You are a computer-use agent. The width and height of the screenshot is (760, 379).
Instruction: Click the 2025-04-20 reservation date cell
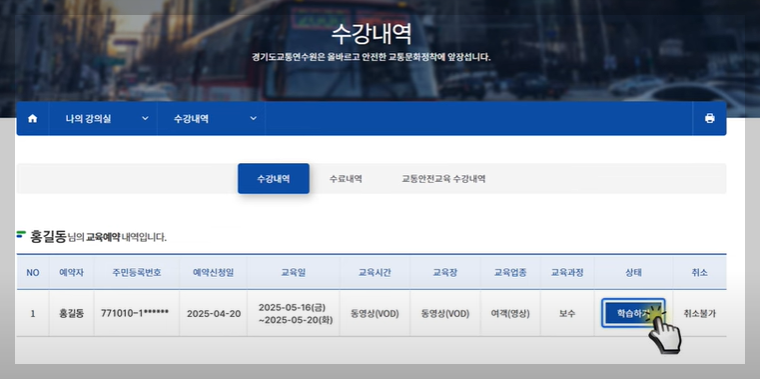214,314
